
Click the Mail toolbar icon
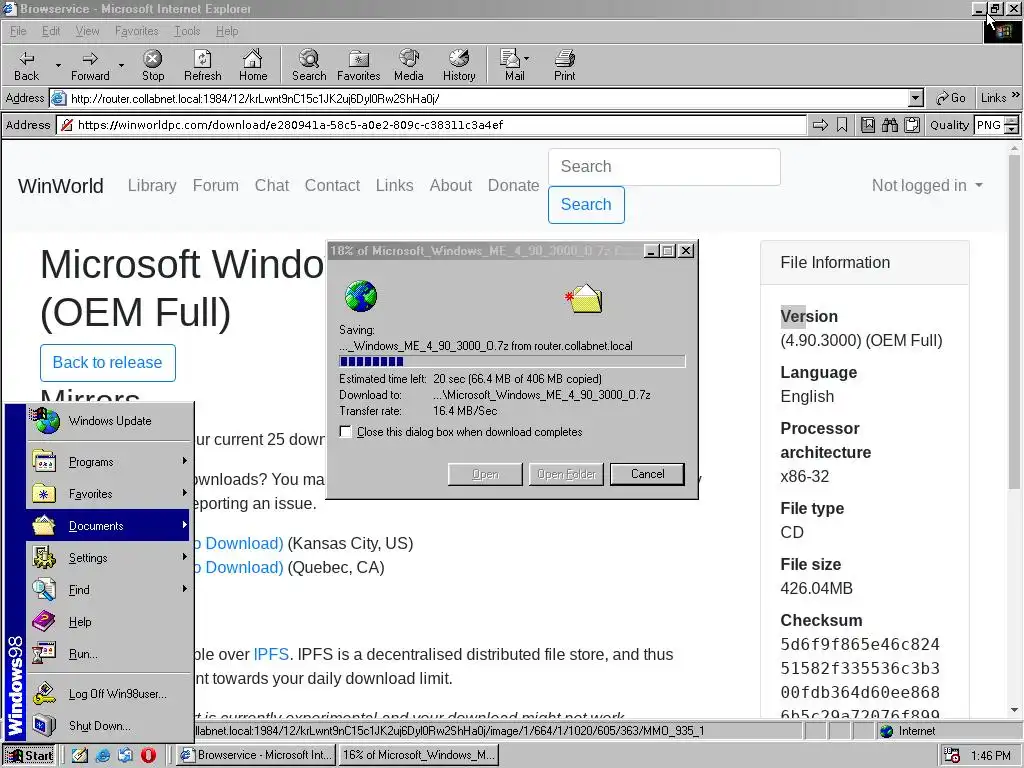510,59
